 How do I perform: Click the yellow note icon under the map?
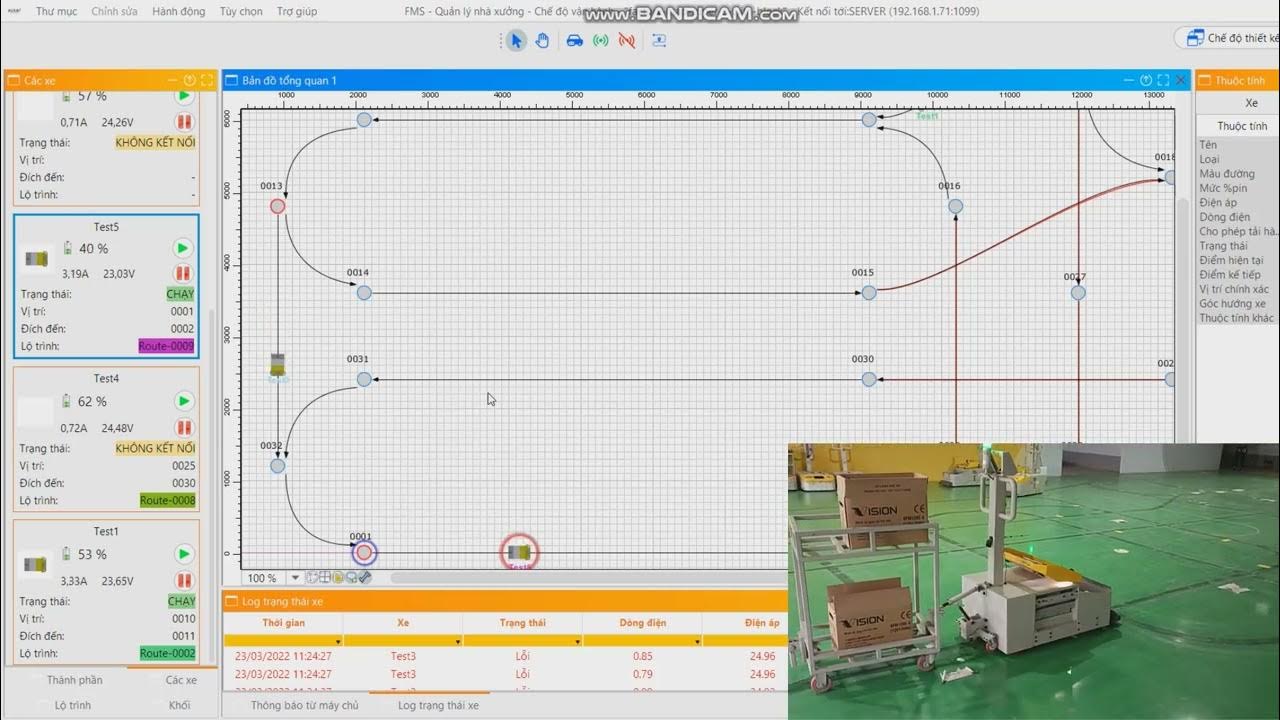pyautogui.click(x=338, y=577)
